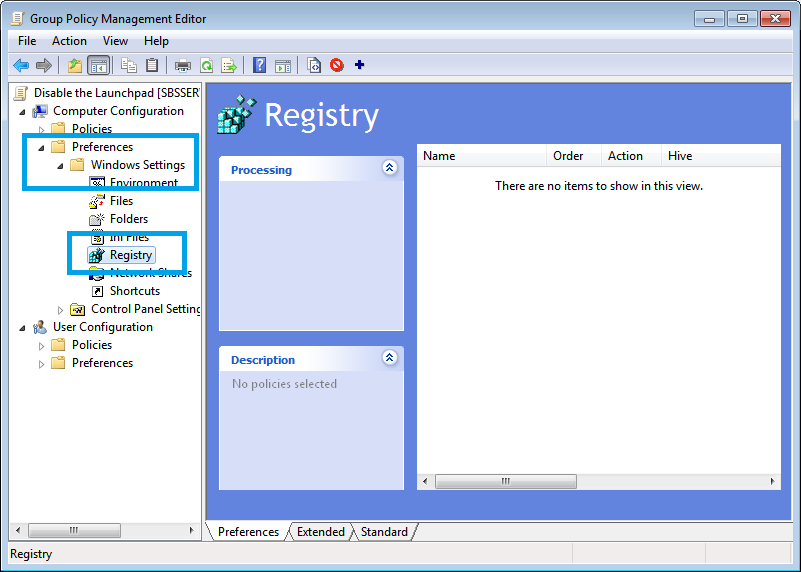
Task: Click the Up One Level folder icon
Action: tap(74, 65)
